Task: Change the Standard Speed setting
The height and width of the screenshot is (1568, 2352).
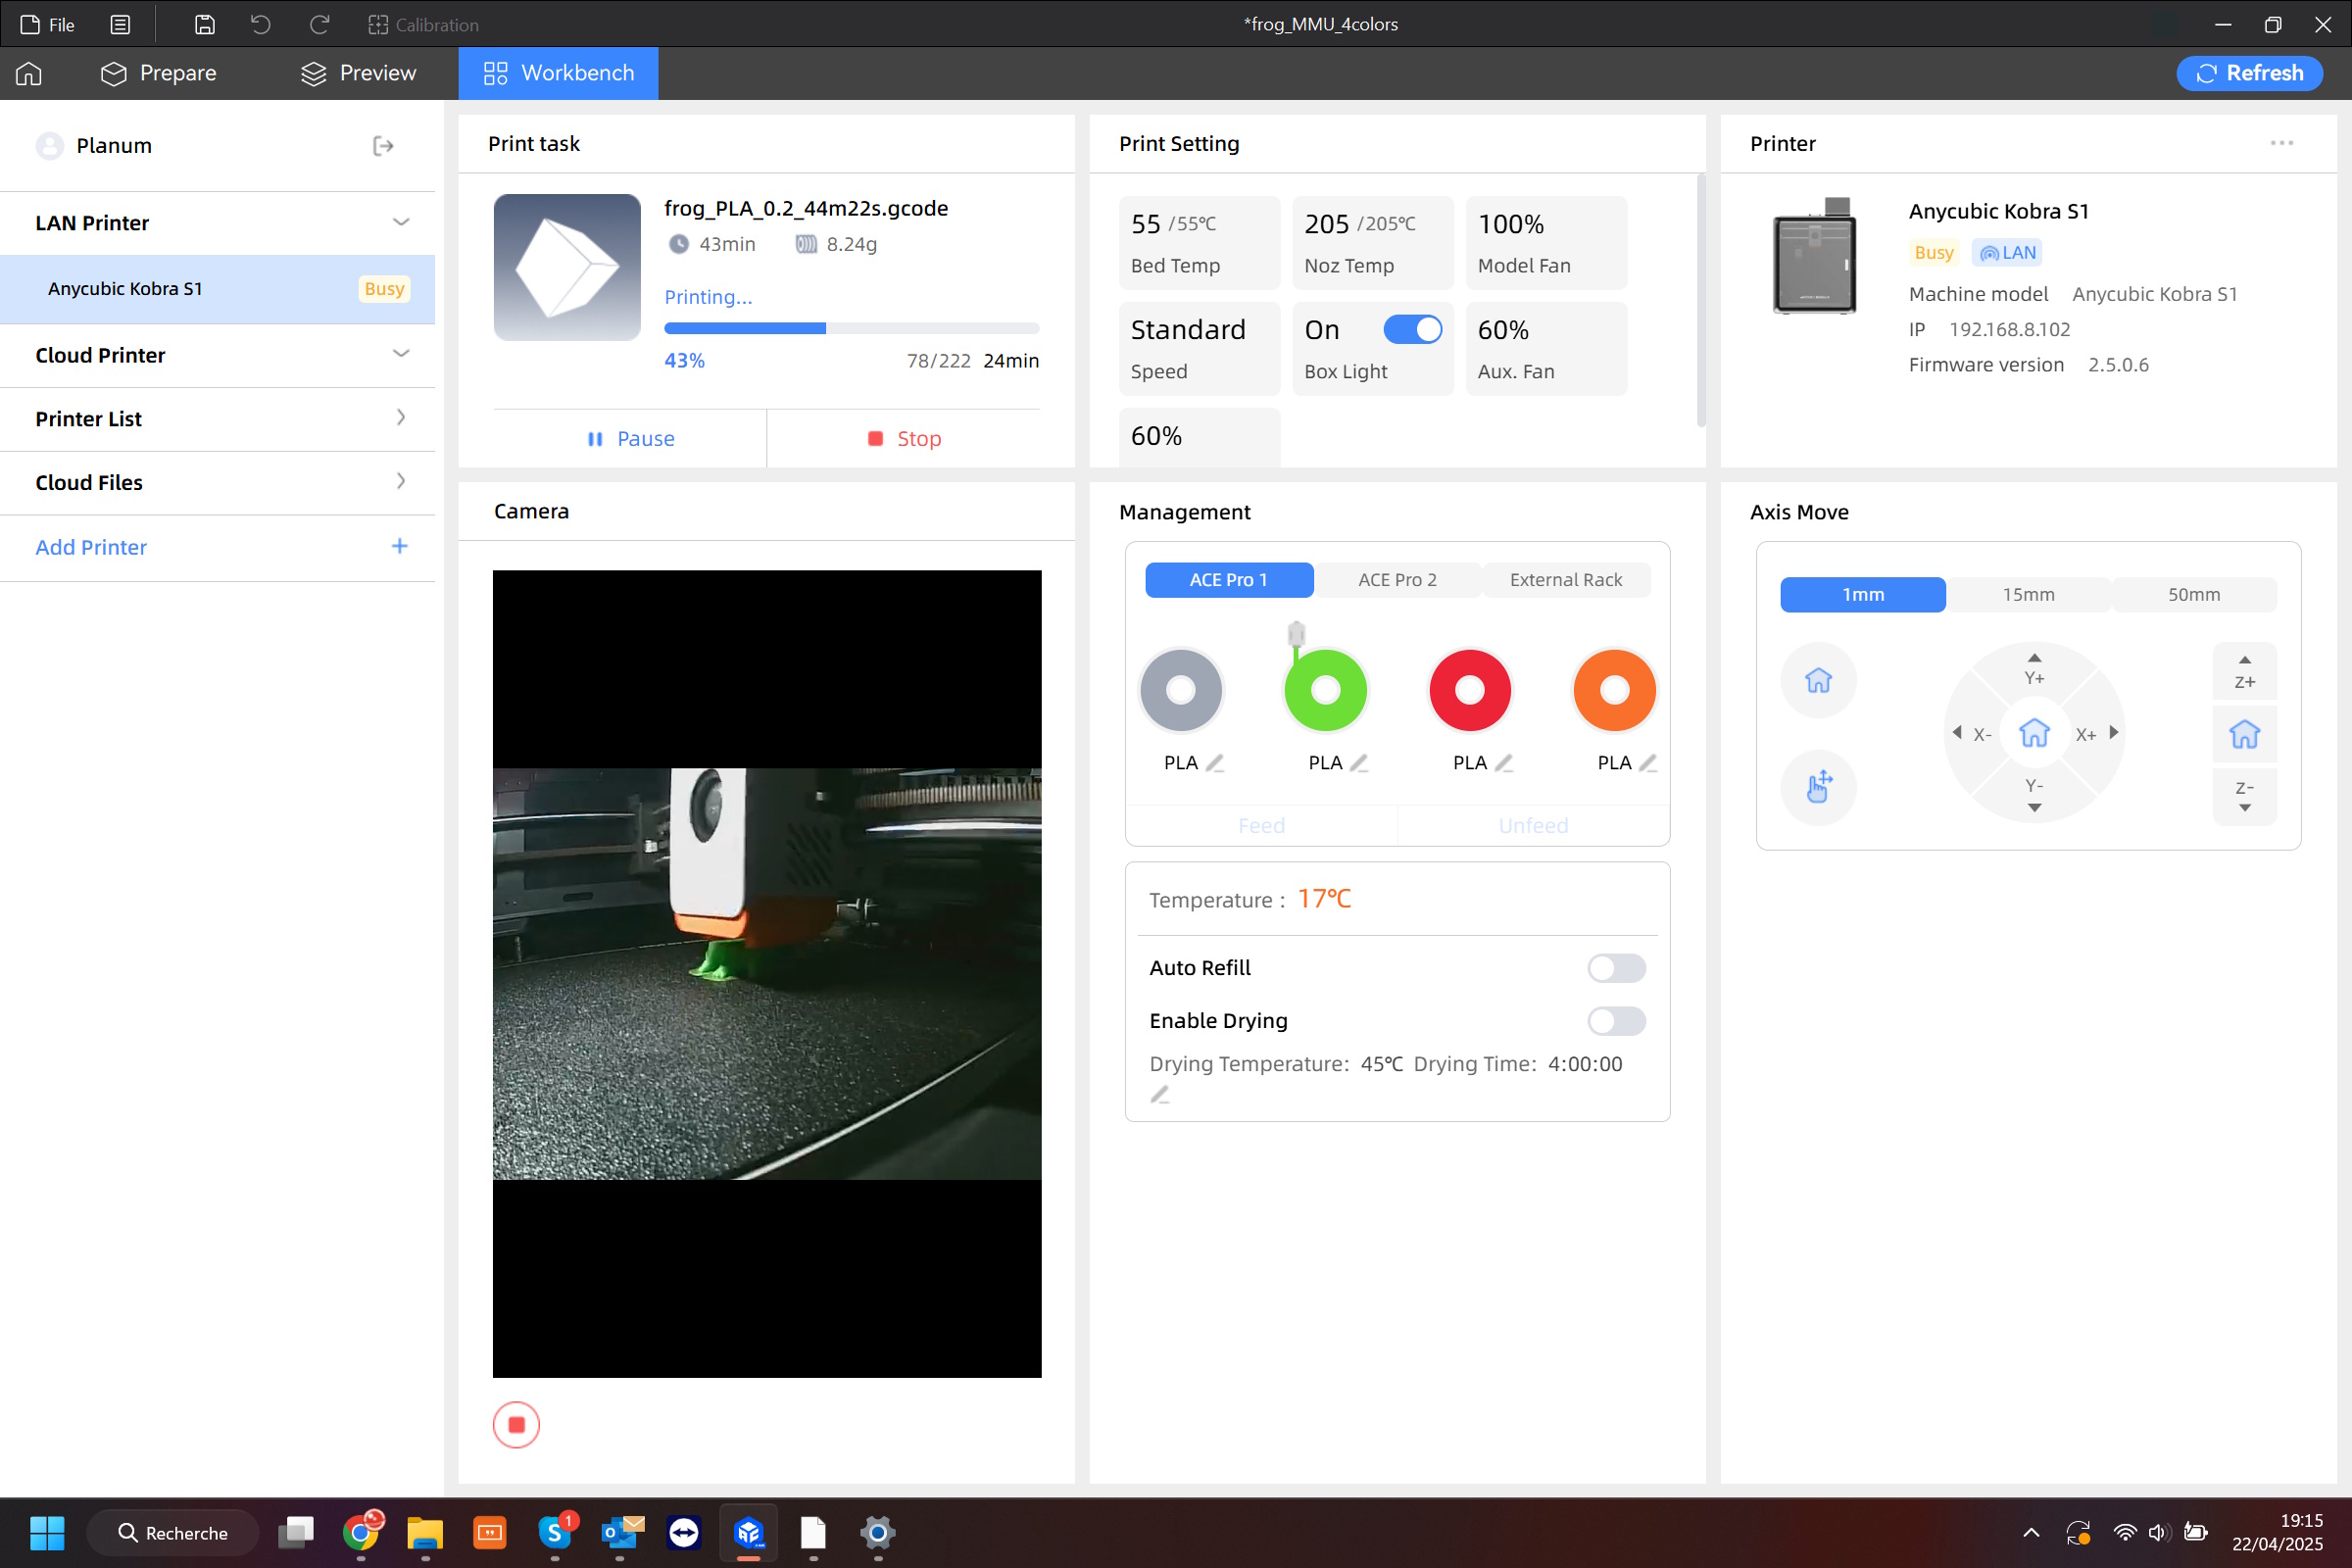Action: pos(1198,349)
